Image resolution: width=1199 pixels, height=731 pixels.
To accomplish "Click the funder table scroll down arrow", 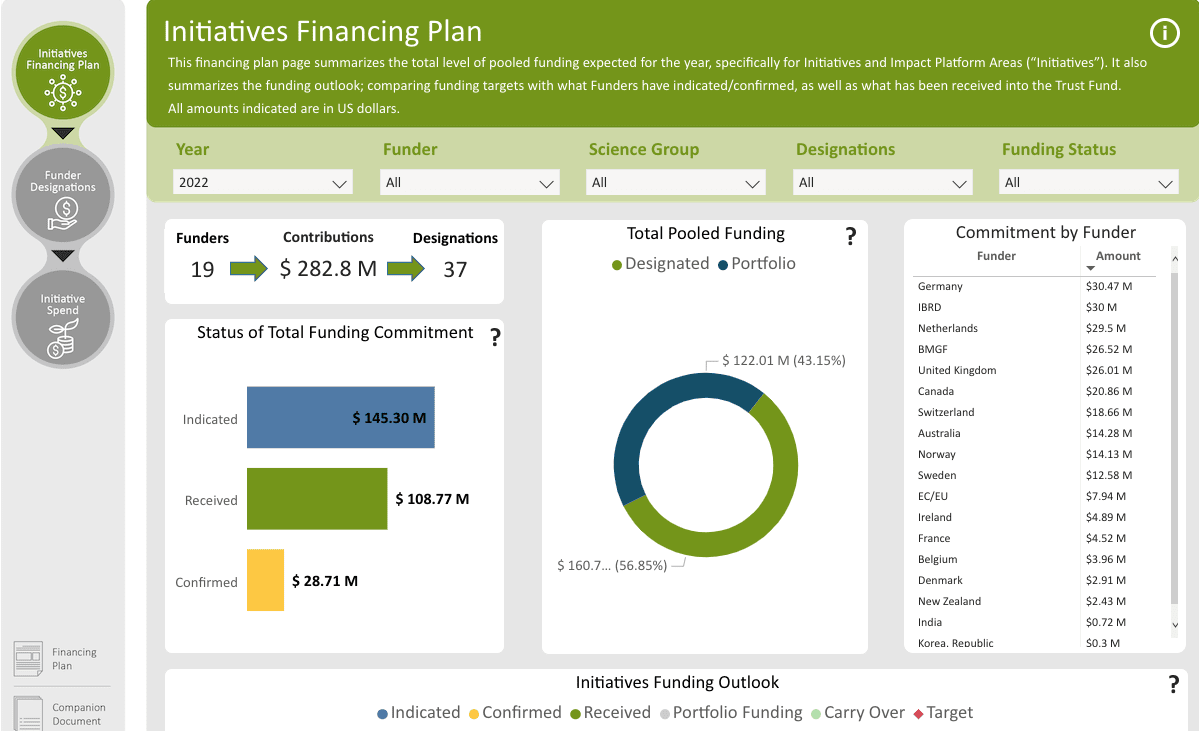I will (1175, 624).
